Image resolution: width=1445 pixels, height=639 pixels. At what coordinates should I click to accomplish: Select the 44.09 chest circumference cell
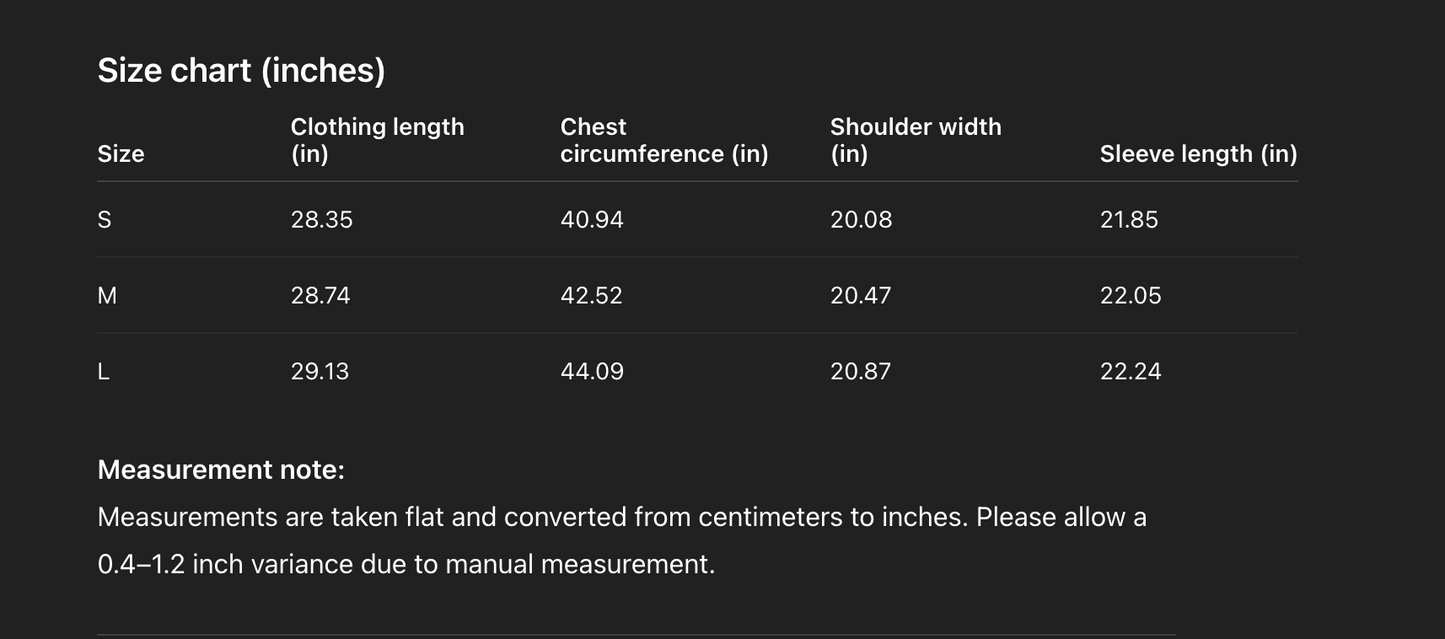point(591,372)
